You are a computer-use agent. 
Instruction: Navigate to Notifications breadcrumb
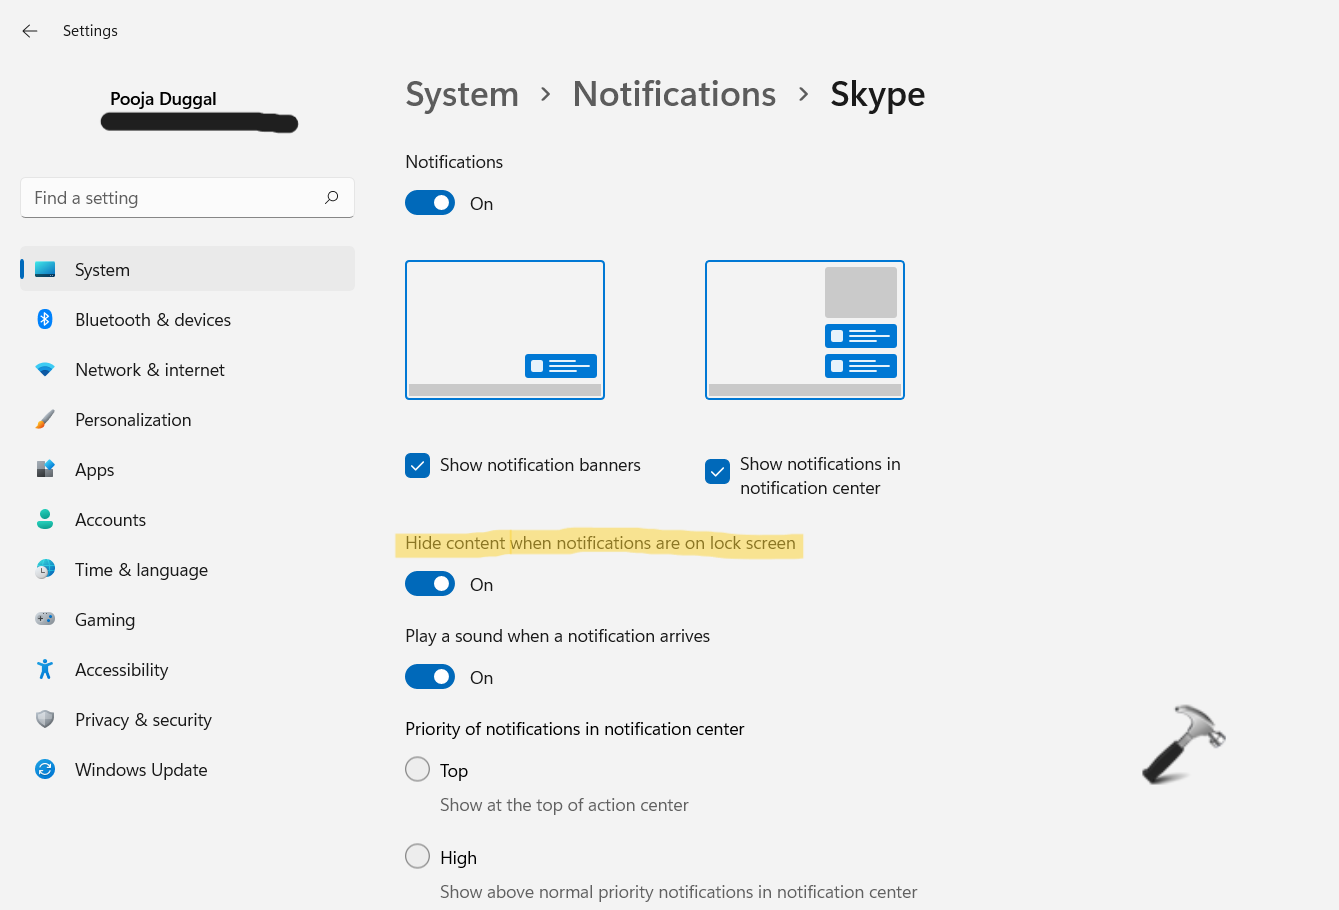point(674,94)
